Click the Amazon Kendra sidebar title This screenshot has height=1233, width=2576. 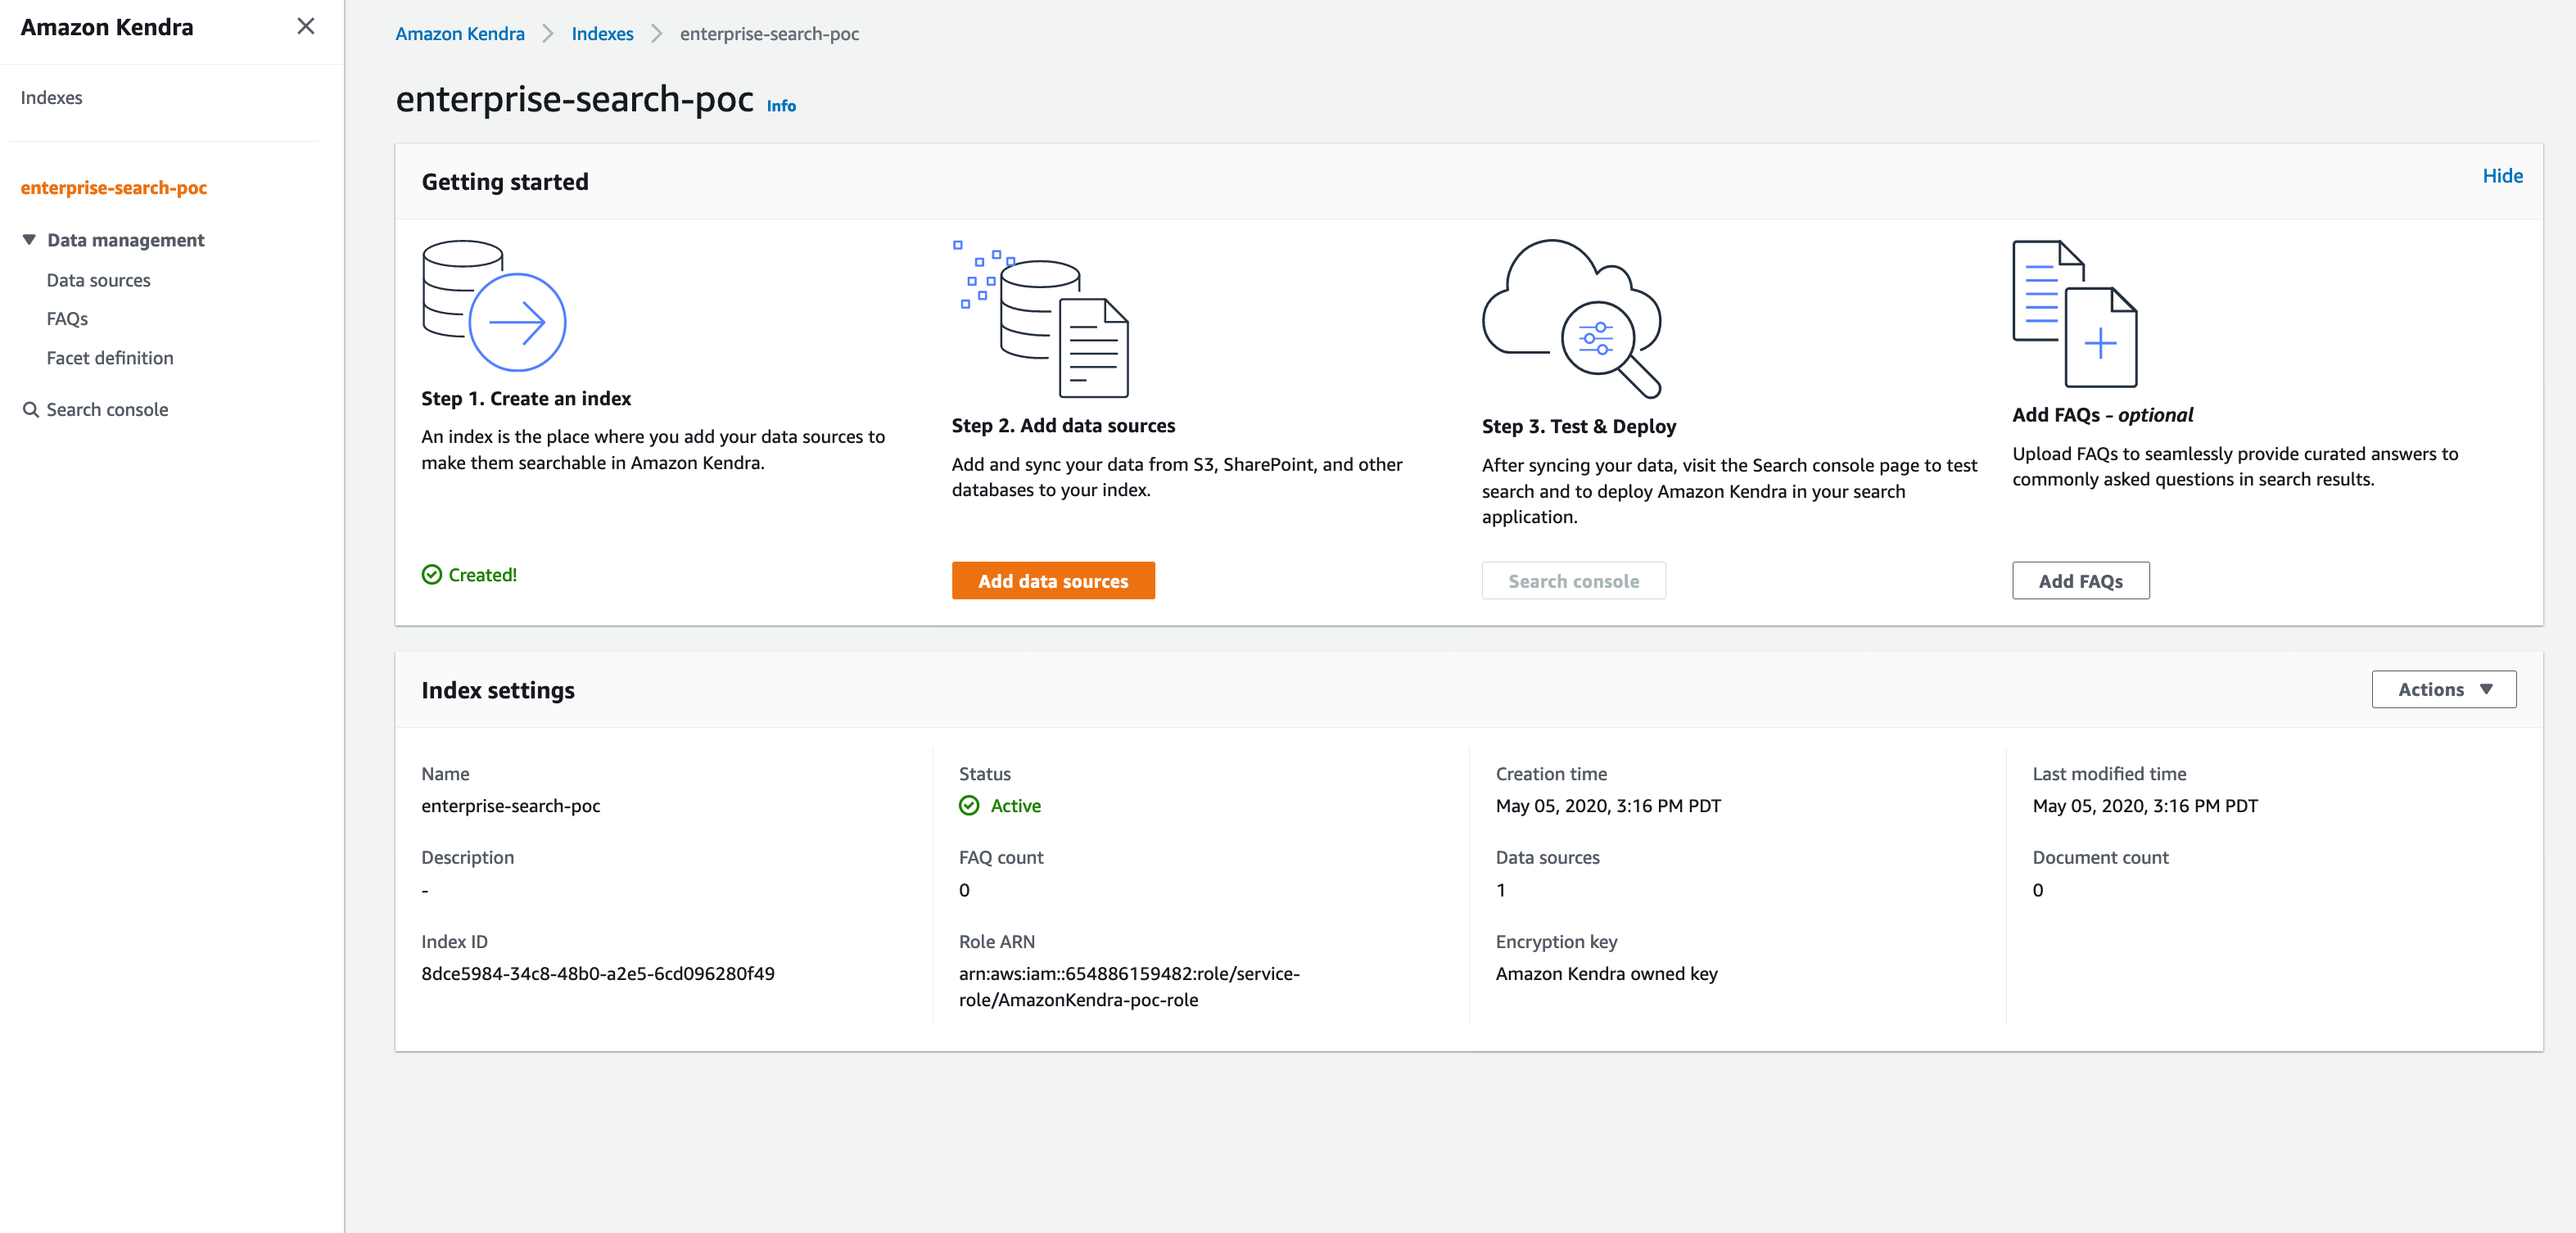point(107,27)
